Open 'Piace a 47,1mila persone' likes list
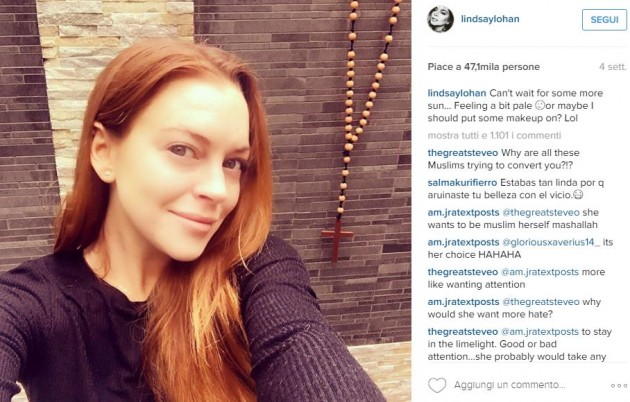630x402 pixels. click(x=483, y=67)
